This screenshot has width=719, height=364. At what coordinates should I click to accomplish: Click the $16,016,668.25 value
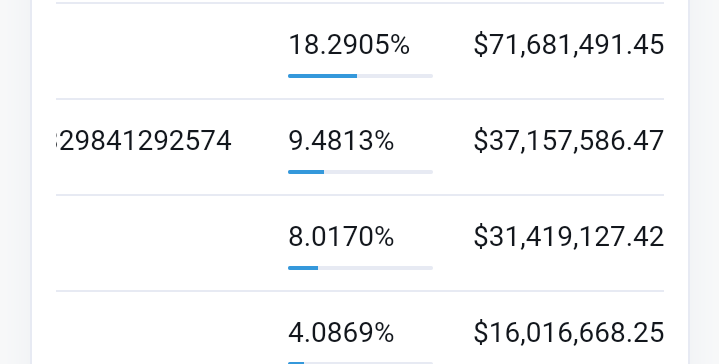569,332
